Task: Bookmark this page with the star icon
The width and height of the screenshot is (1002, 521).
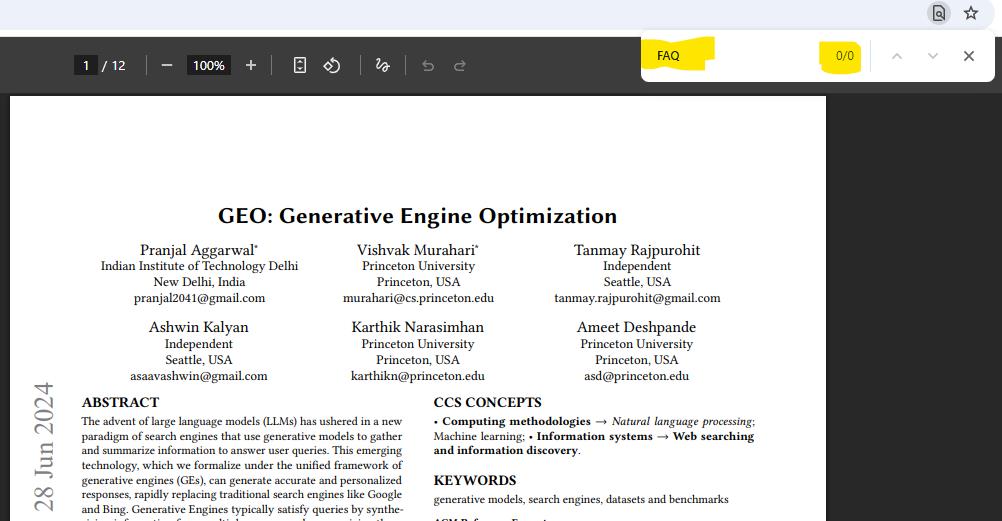Action: [970, 13]
